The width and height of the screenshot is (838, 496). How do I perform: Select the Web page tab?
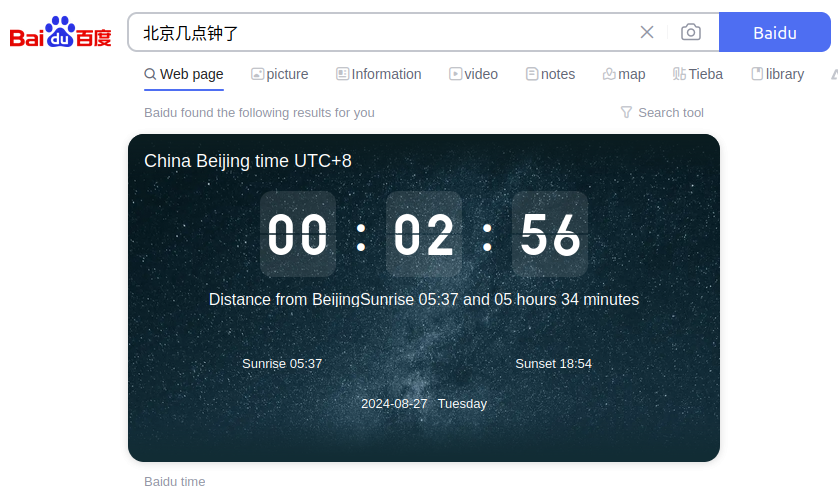183,74
